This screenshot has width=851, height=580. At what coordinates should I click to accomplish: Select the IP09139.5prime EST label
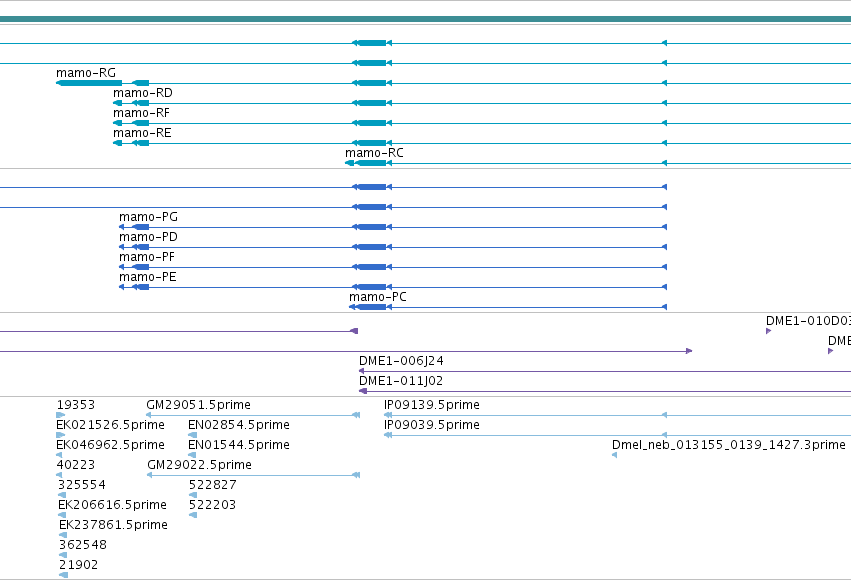tap(432, 405)
